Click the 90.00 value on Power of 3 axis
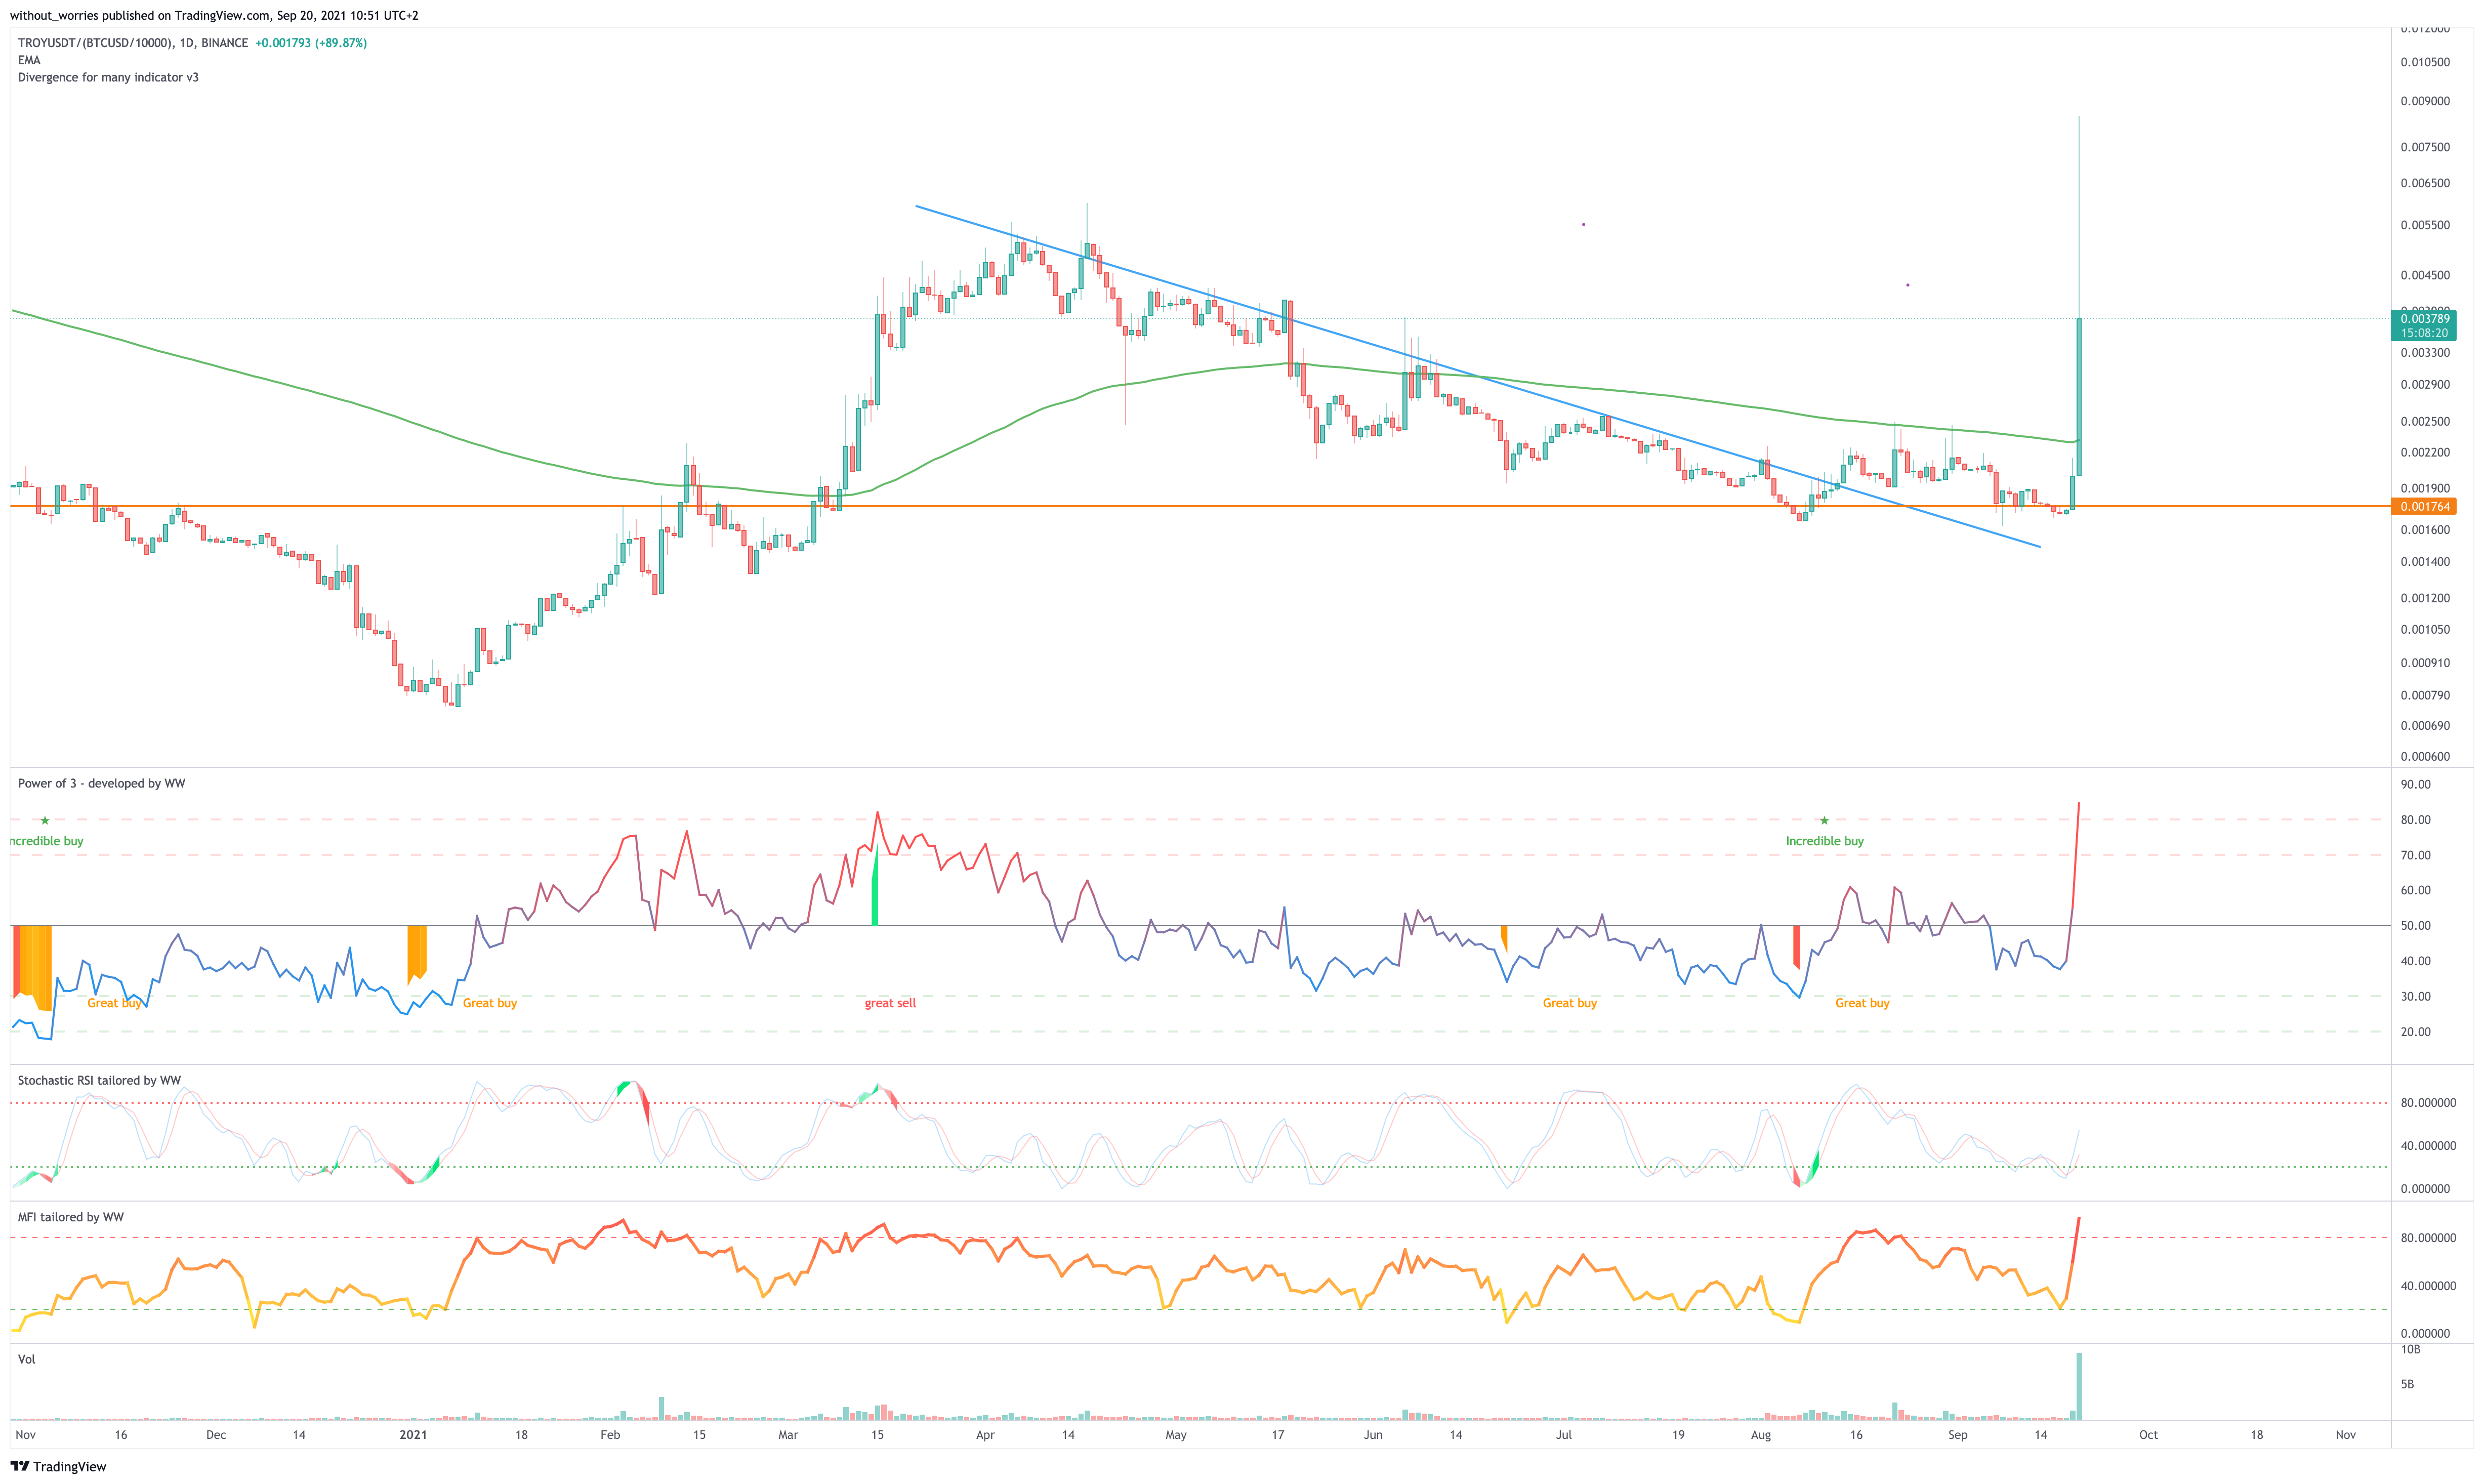Screen dimensions: 2484x1484 pos(2416,785)
